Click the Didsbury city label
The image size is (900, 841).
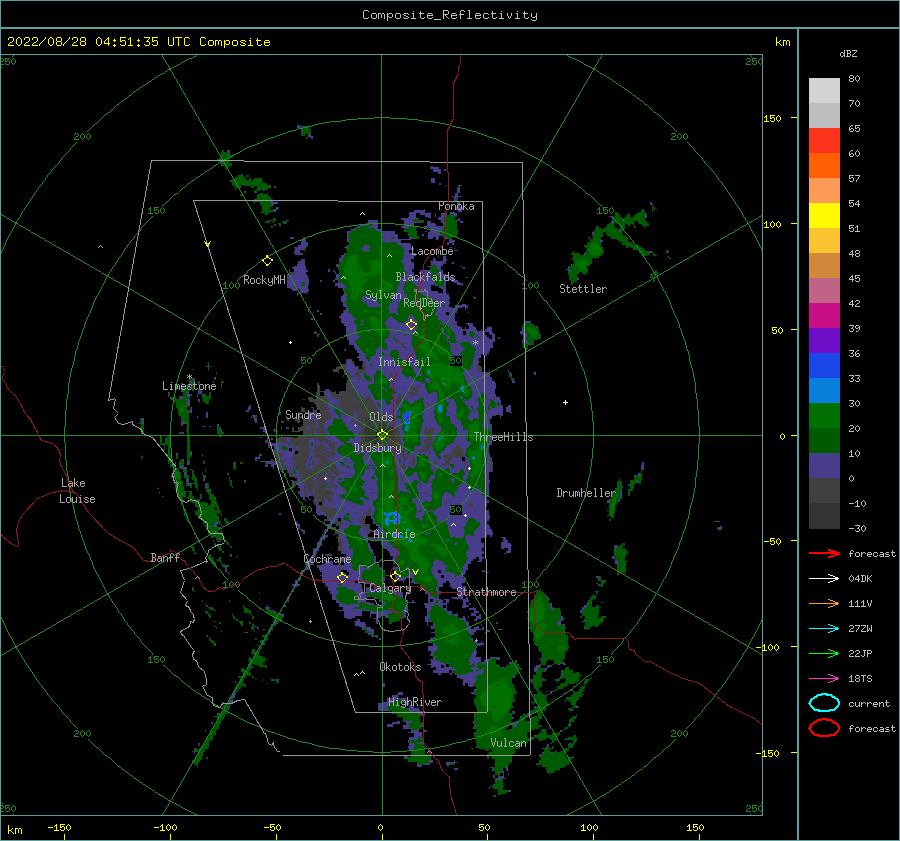pos(378,448)
